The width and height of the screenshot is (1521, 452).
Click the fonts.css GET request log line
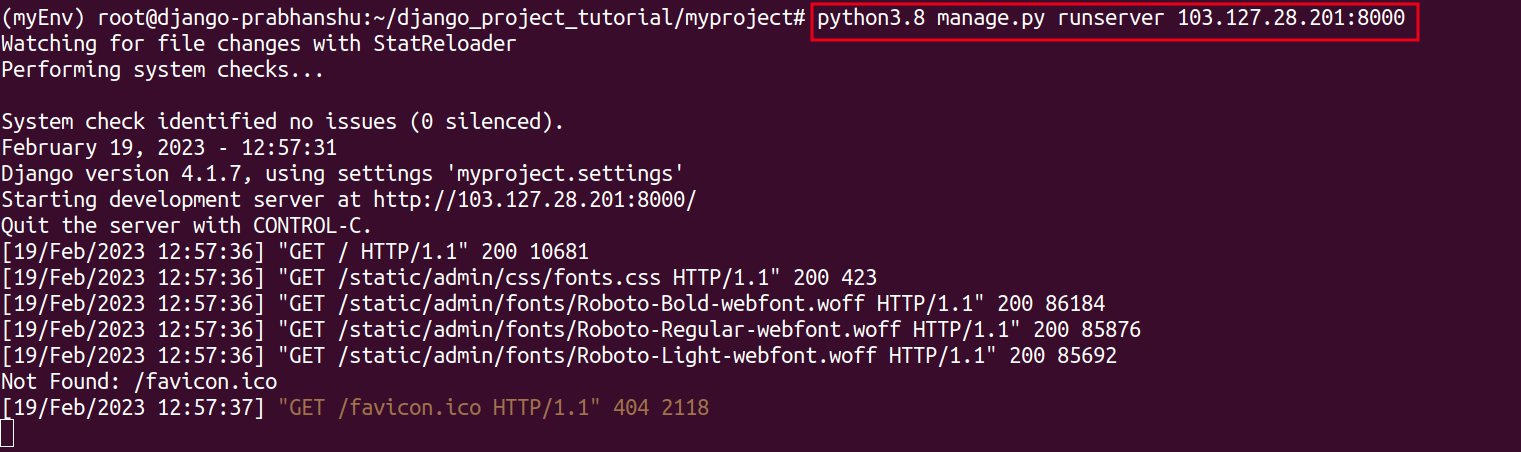(439, 277)
